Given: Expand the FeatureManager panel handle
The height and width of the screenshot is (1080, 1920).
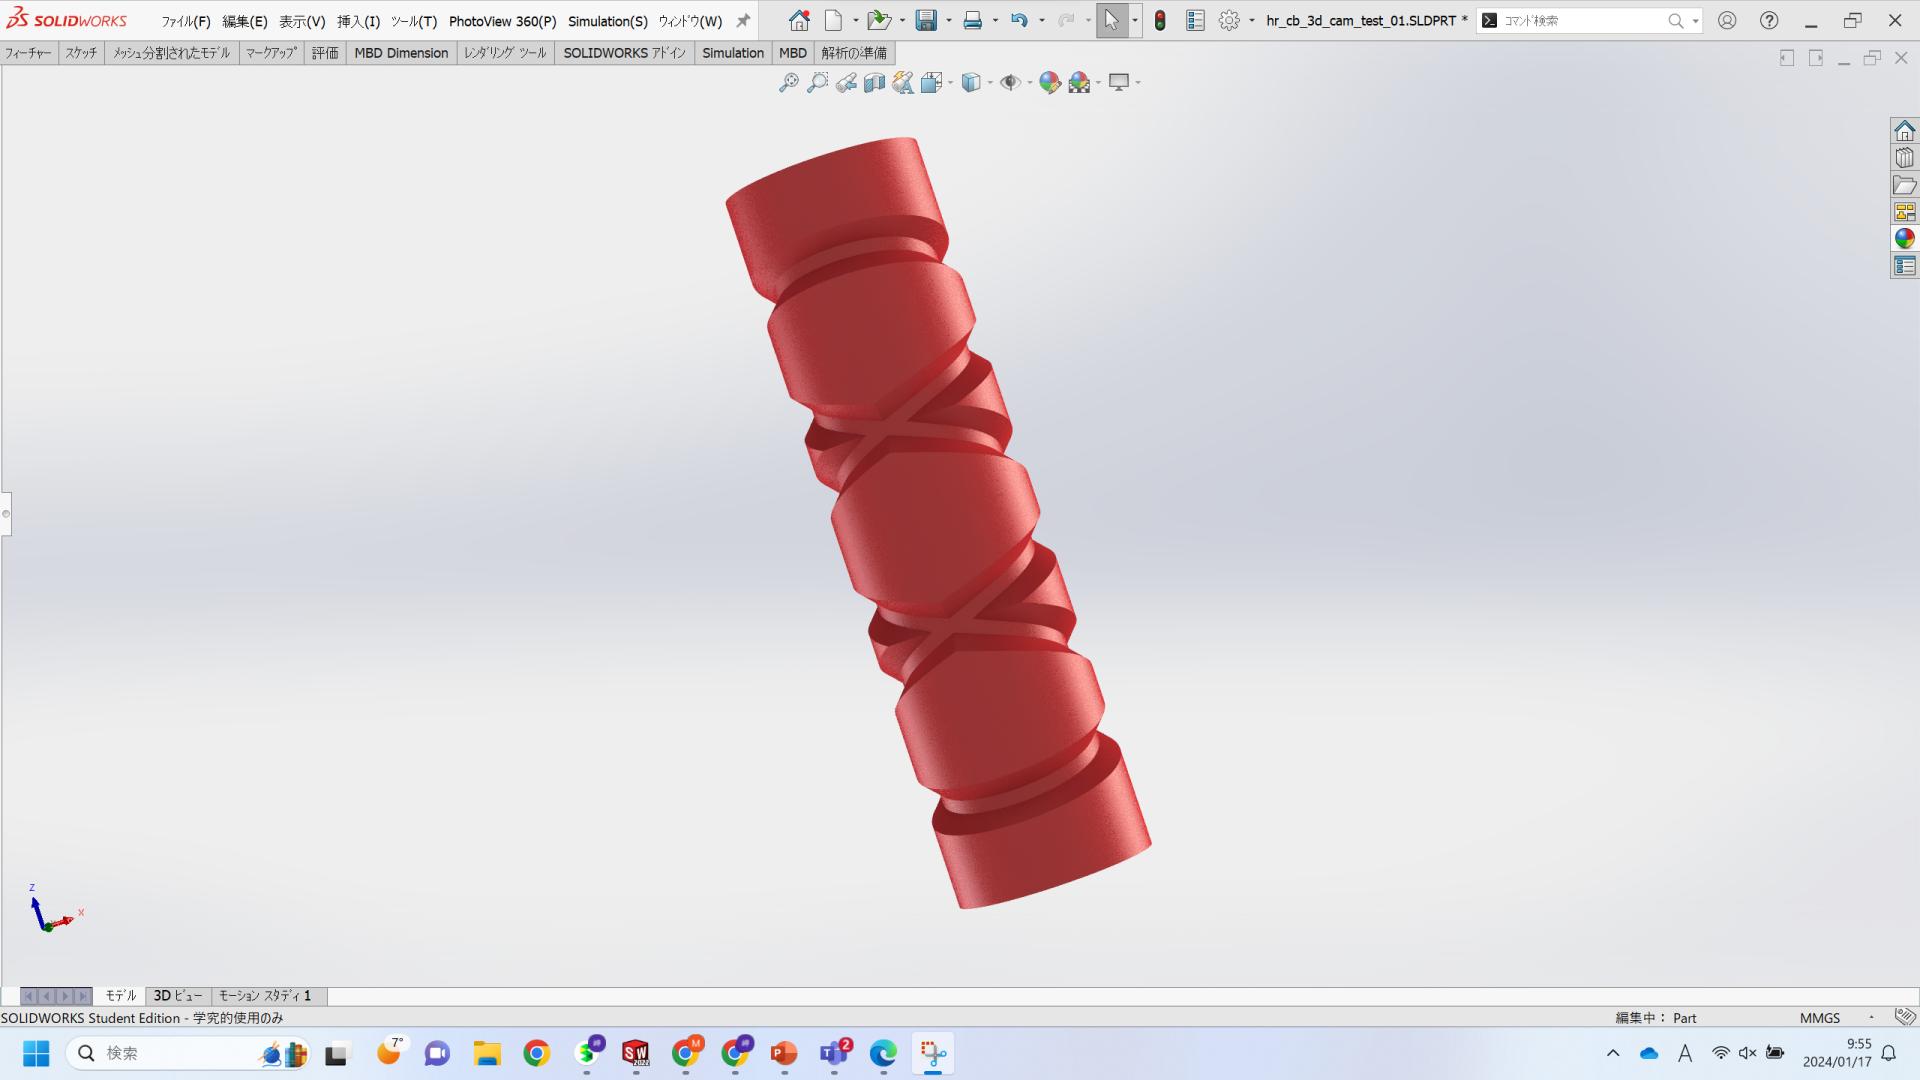Looking at the screenshot, I should pos(6,514).
